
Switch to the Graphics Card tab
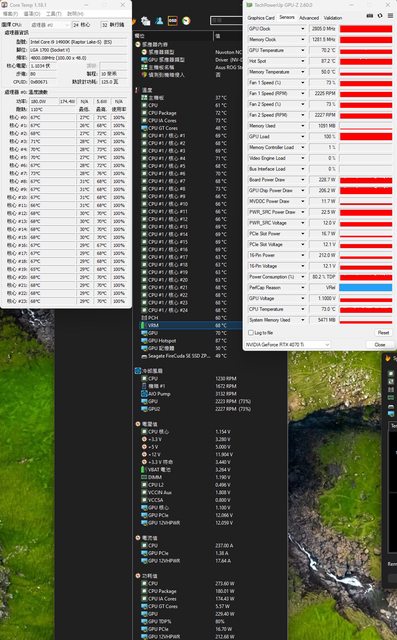261,18
